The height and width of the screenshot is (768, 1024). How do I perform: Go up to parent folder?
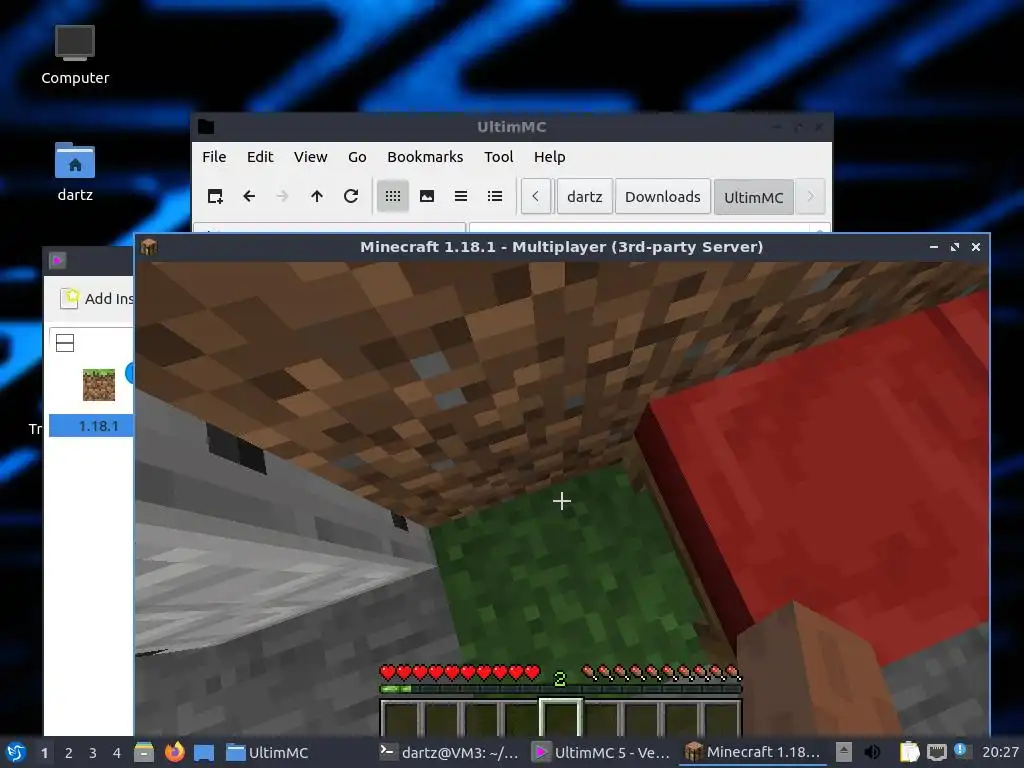pos(317,196)
